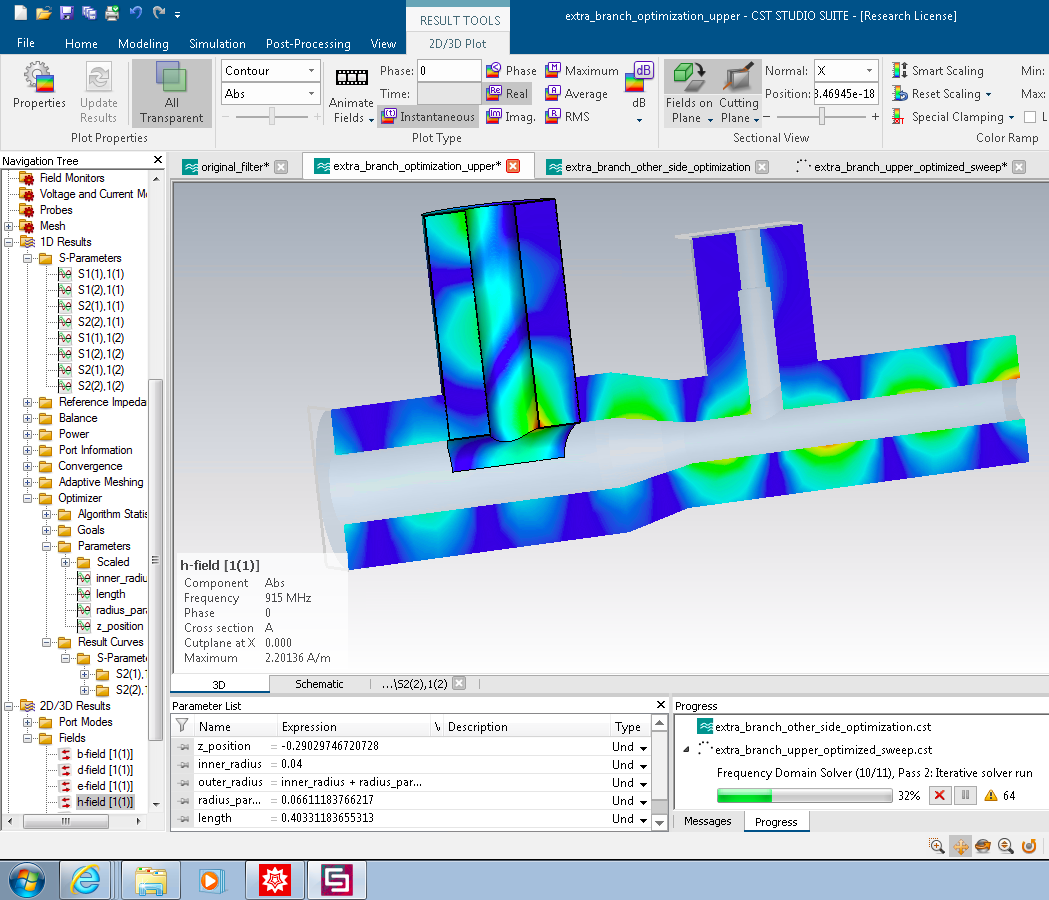This screenshot has width=1049, height=900.
Task: Toggle All Transparent view mode
Action: point(171,91)
